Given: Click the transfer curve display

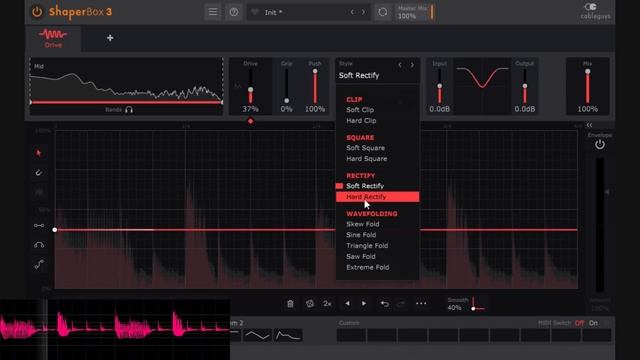Looking at the screenshot, I should tap(482, 86).
